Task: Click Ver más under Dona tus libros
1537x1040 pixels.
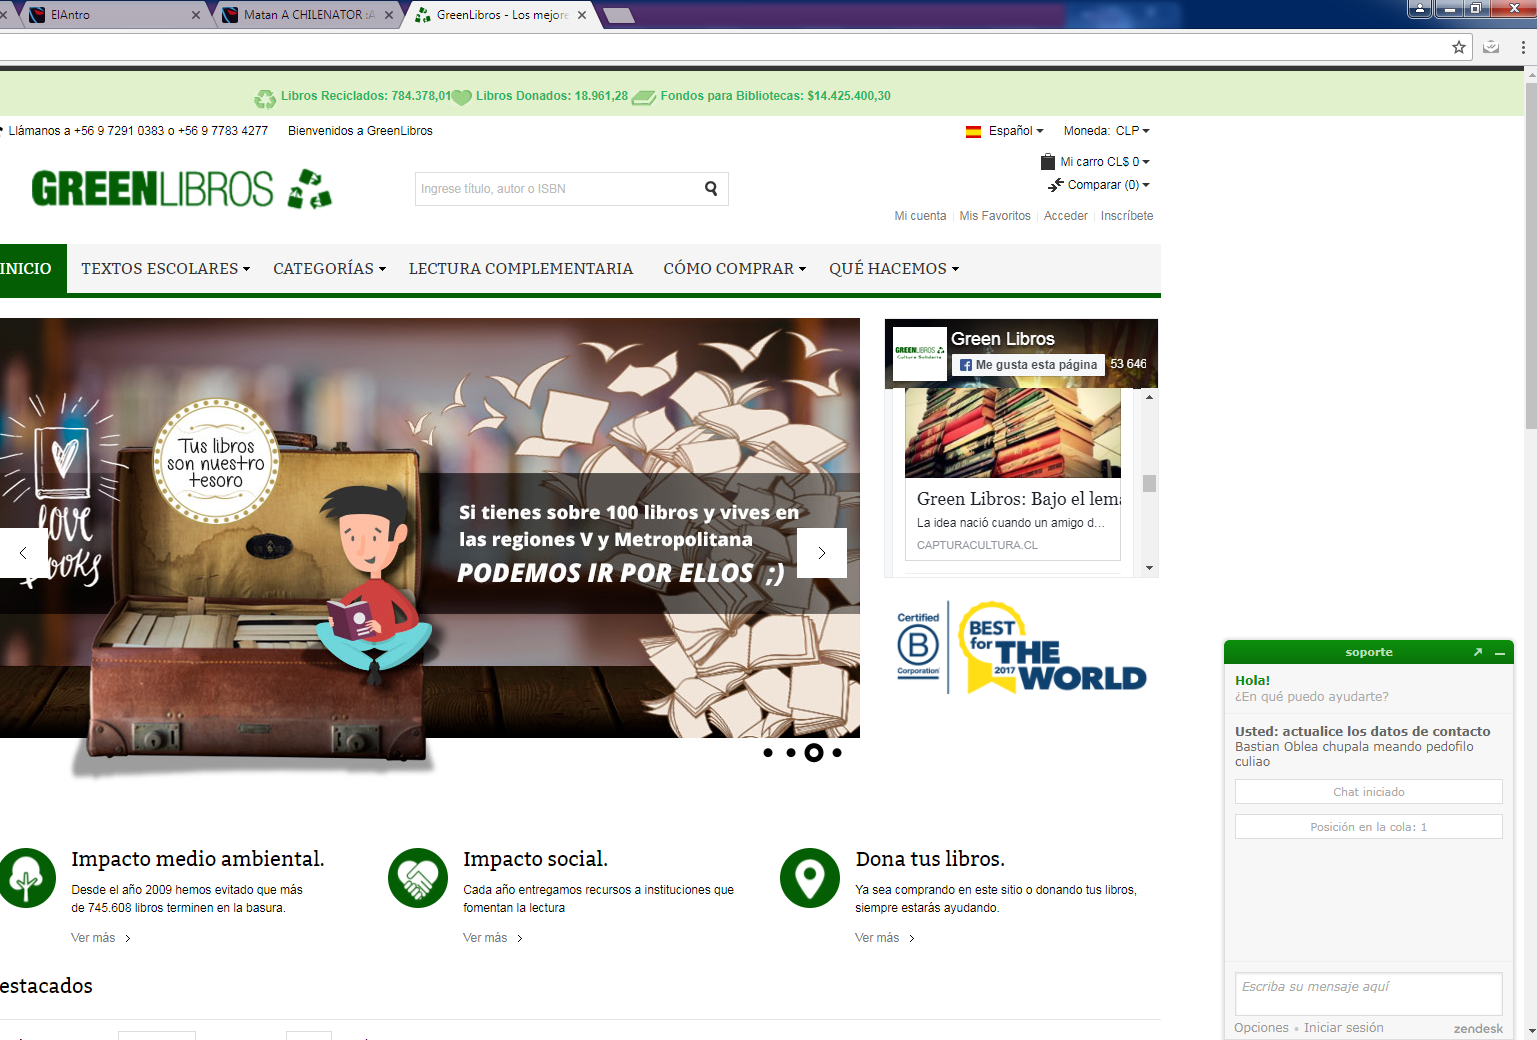Action: tap(884, 938)
